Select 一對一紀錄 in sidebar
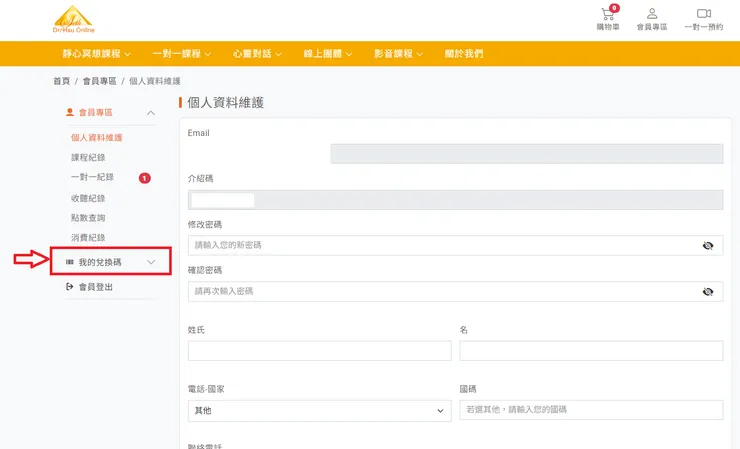This screenshot has width=740, height=449. [92, 177]
